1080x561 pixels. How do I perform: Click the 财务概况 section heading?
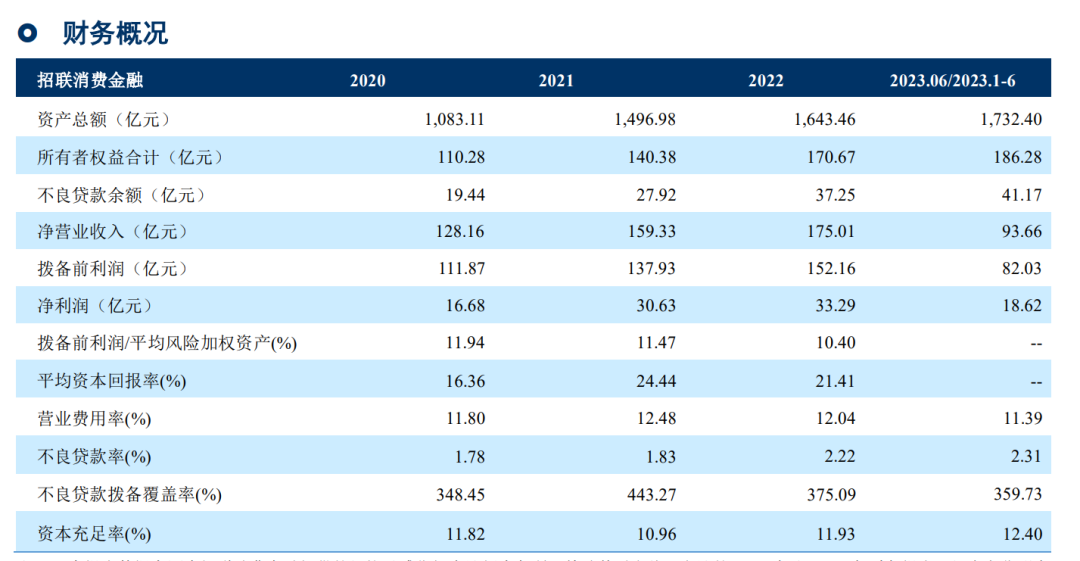pos(115,33)
